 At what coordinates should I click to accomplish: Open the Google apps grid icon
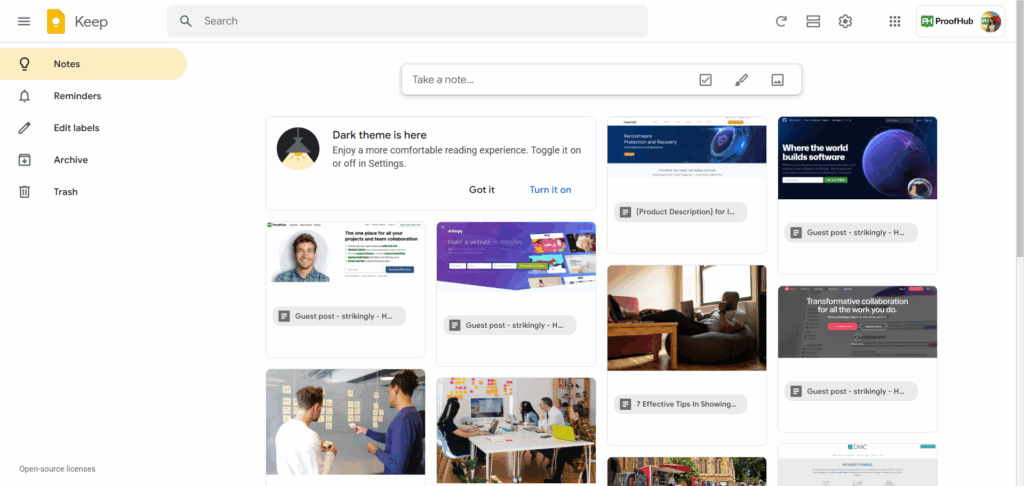point(895,22)
